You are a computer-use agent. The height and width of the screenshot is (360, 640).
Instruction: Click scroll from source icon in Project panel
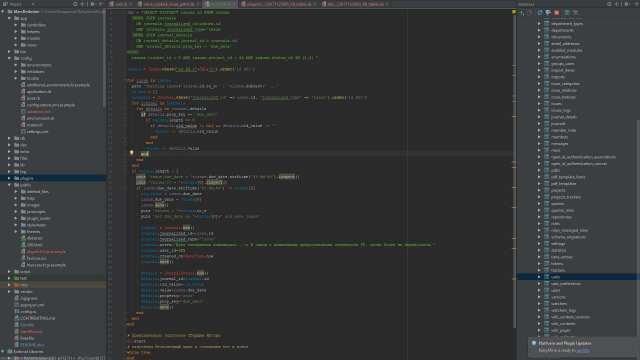coord(75,4)
